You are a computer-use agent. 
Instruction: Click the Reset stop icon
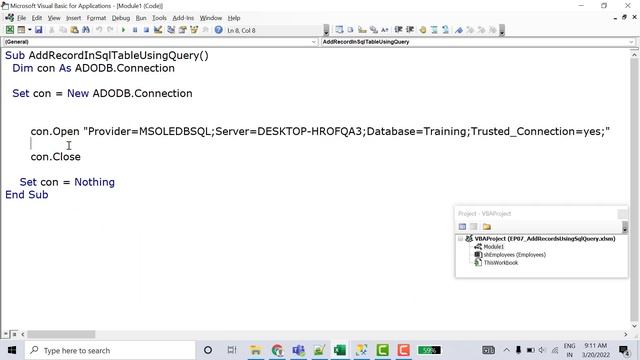tap(146, 30)
